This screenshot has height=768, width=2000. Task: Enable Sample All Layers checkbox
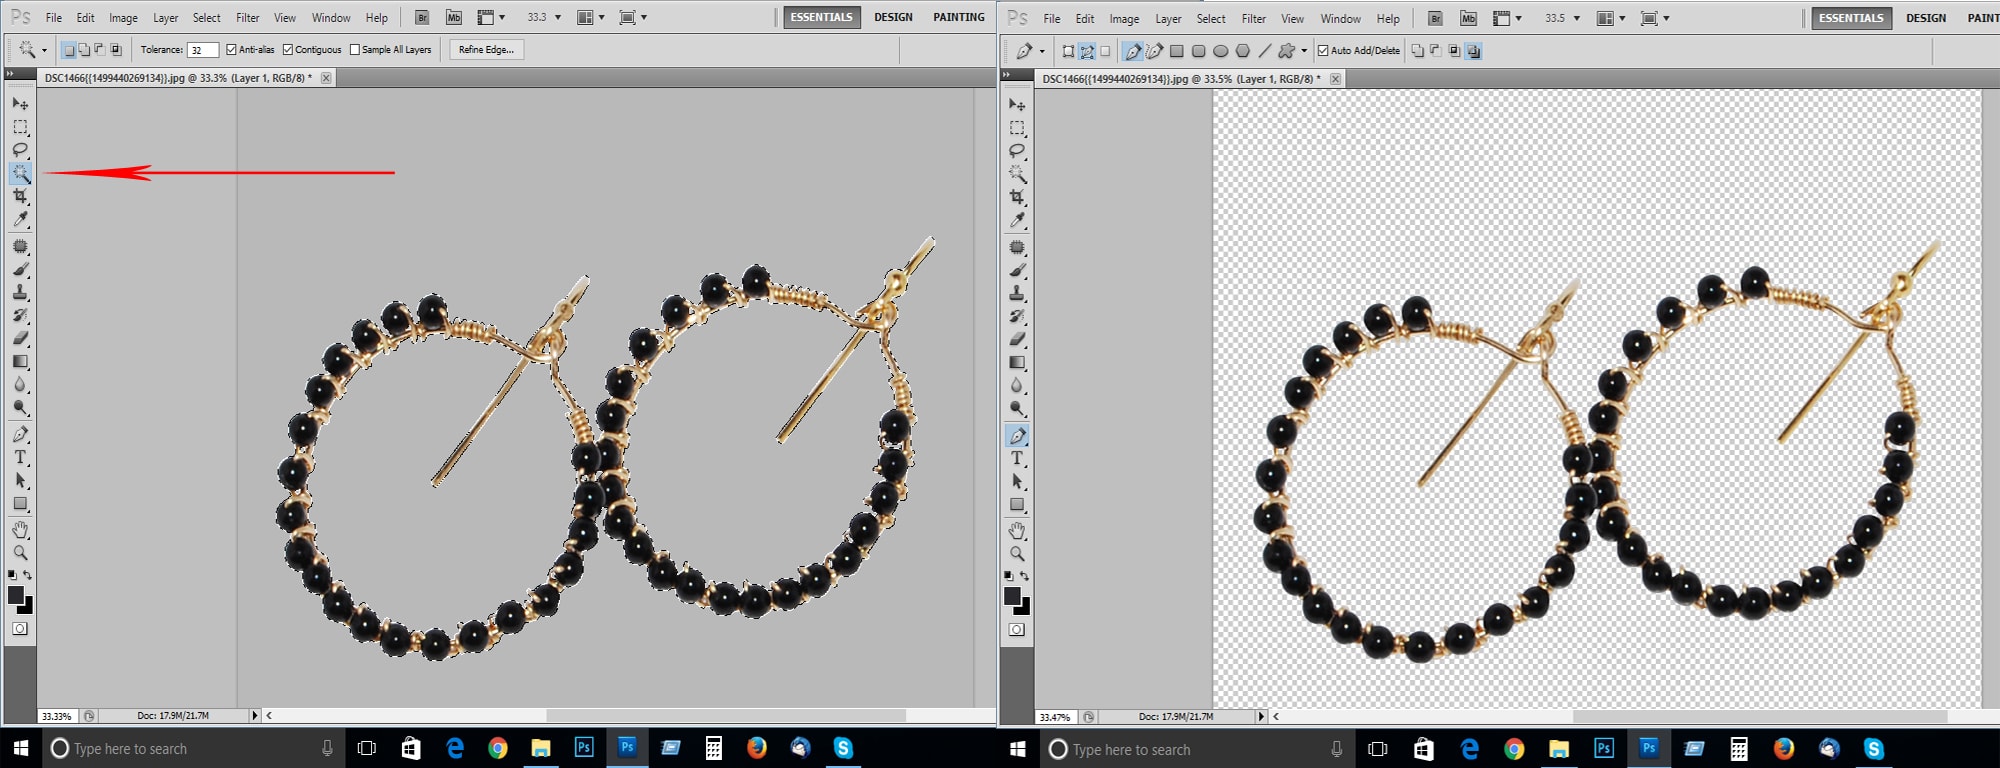354,49
